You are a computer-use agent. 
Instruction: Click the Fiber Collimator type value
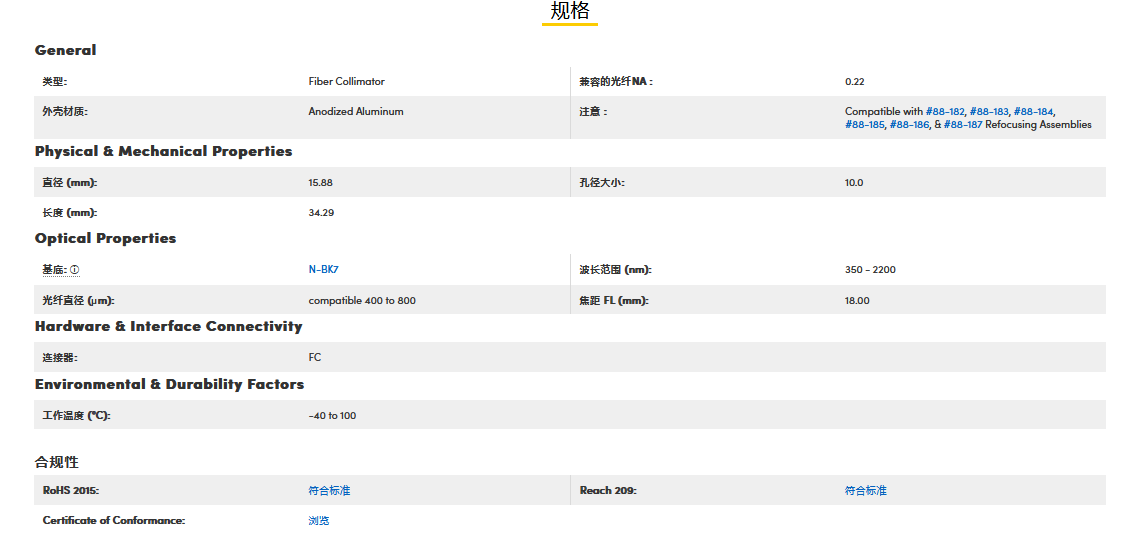point(346,82)
